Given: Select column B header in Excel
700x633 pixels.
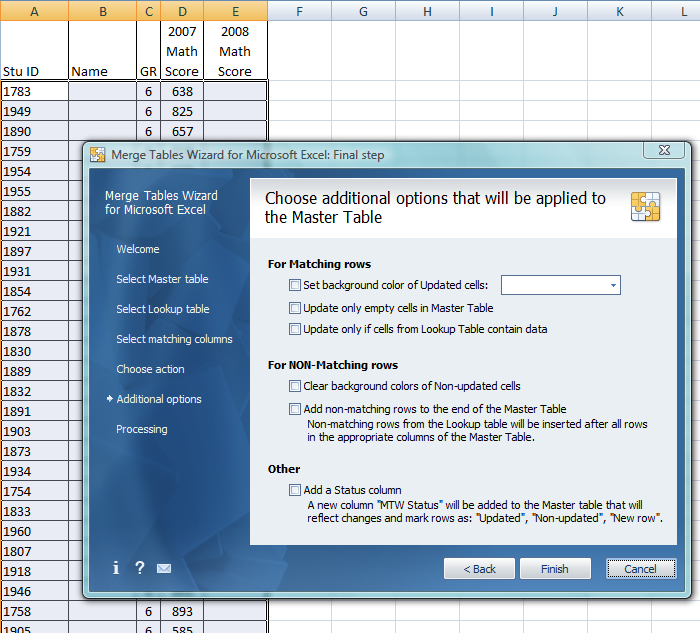Looking at the screenshot, I should 103,11.
